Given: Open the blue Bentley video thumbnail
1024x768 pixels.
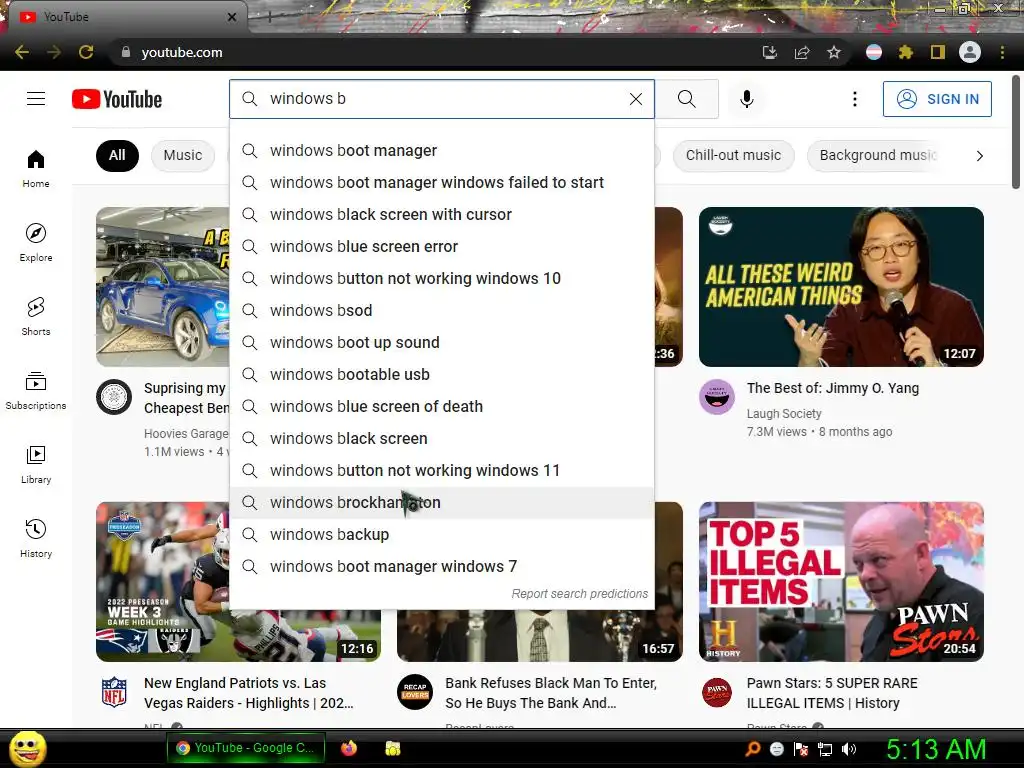Looking at the screenshot, I should click(x=163, y=287).
